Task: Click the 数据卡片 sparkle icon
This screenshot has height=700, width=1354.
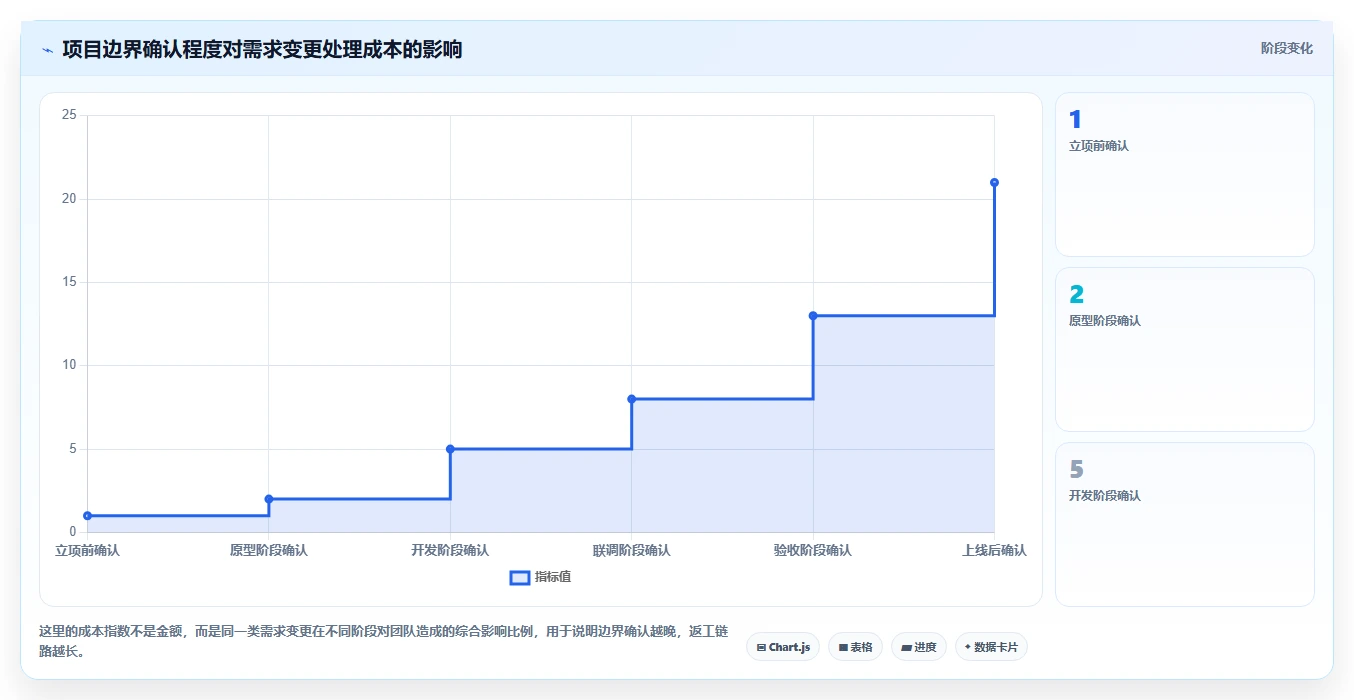Action: tap(967, 647)
